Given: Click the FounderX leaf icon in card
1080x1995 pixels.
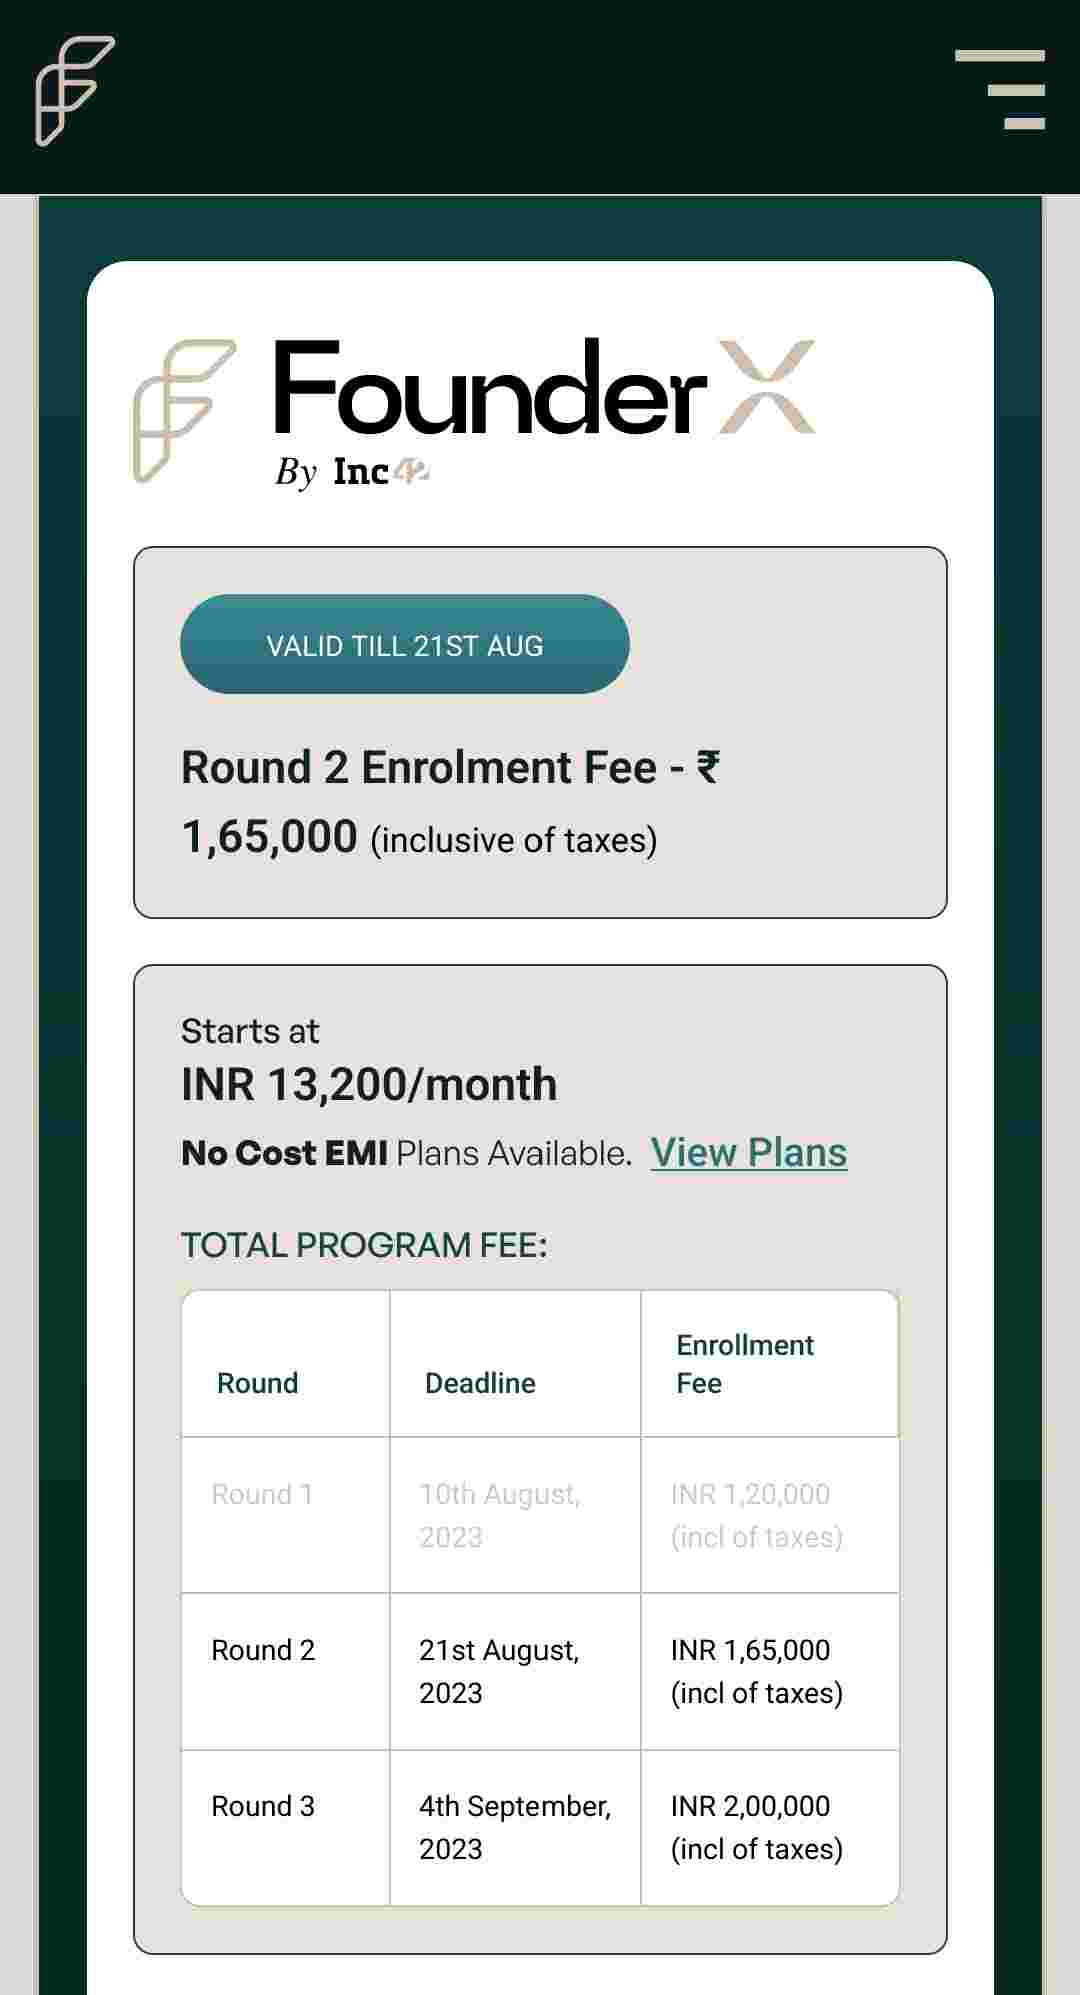Looking at the screenshot, I should 184,411.
